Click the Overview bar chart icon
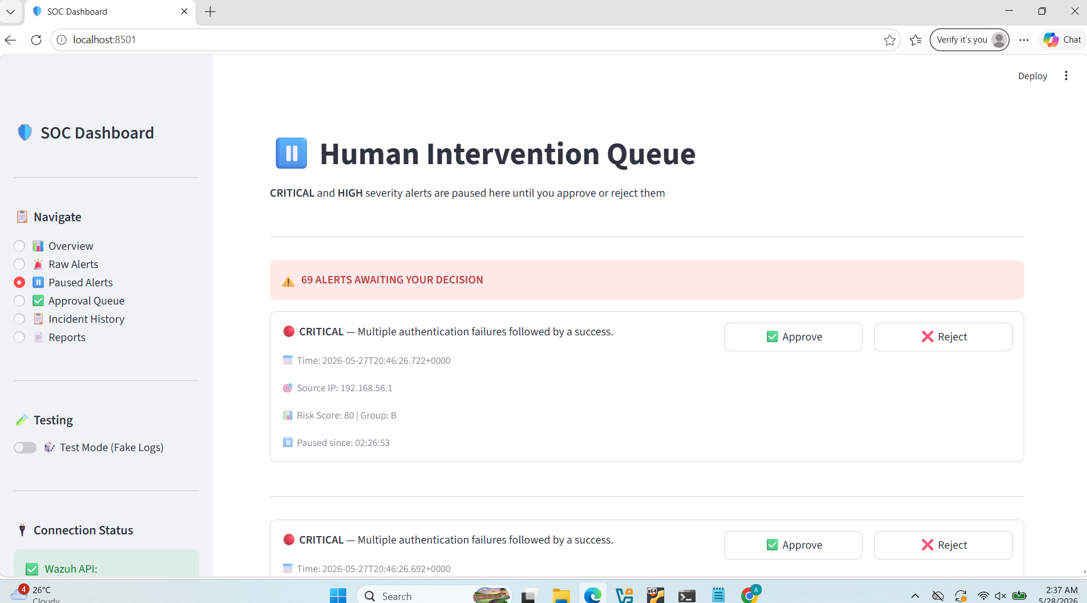The image size is (1087, 603). [x=38, y=246]
